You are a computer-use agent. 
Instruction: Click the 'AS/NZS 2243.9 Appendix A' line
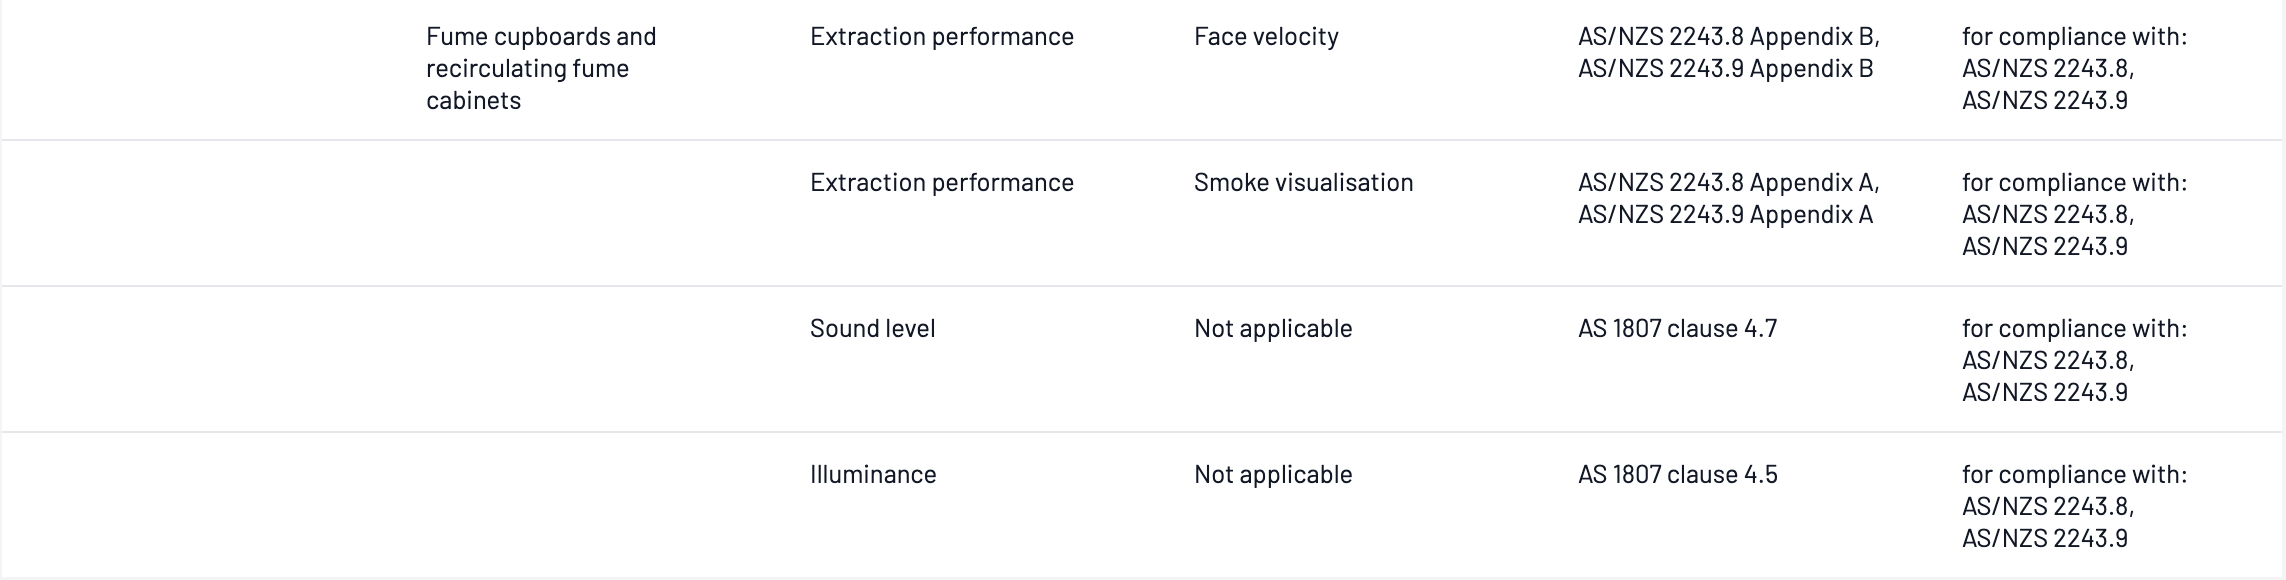click(x=1725, y=214)
